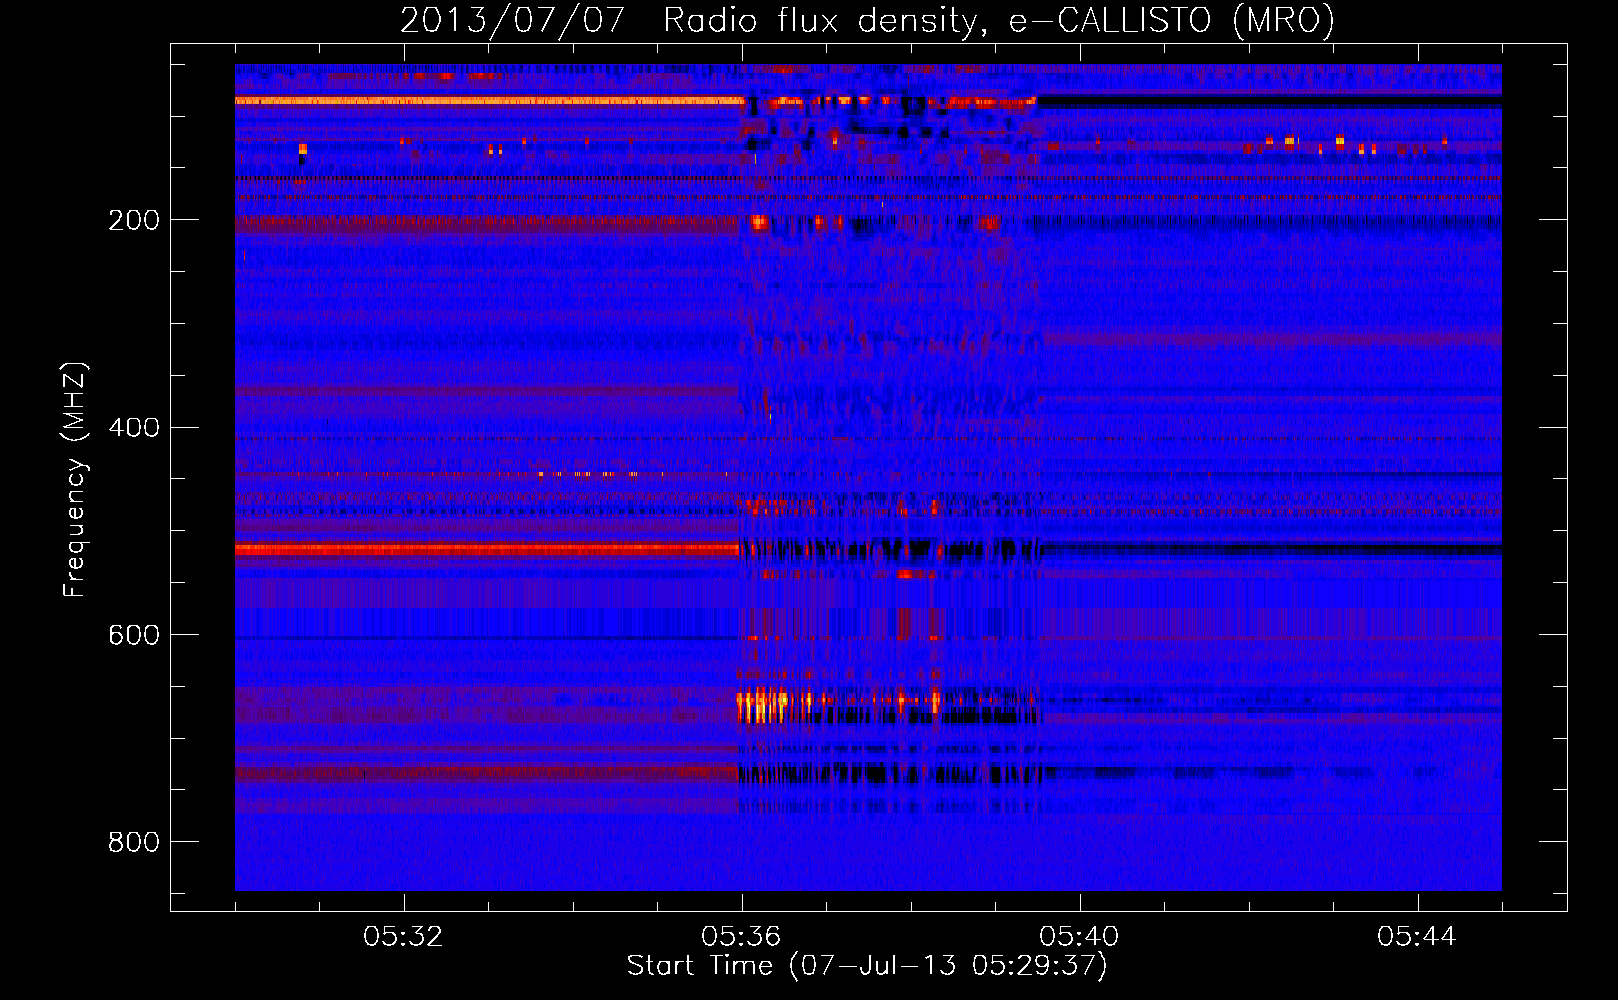Click the plot title text 2013/07/07
This screenshot has height=1000, width=1618.
[512, 20]
